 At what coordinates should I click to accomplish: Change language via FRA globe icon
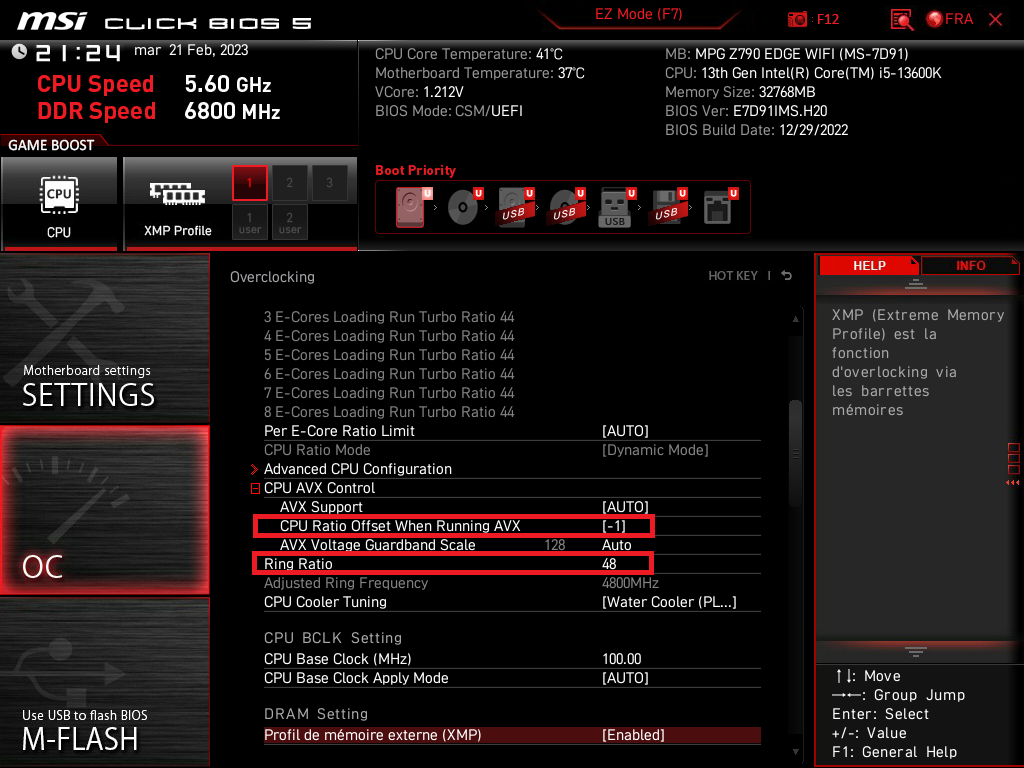(x=950, y=20)
